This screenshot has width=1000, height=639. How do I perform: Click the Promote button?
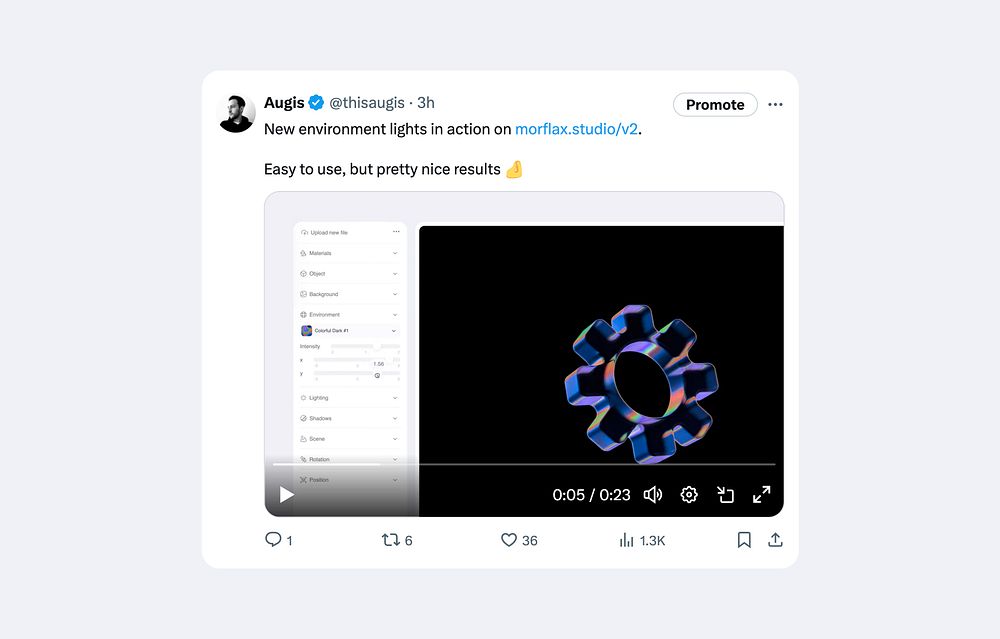point(715,105)
